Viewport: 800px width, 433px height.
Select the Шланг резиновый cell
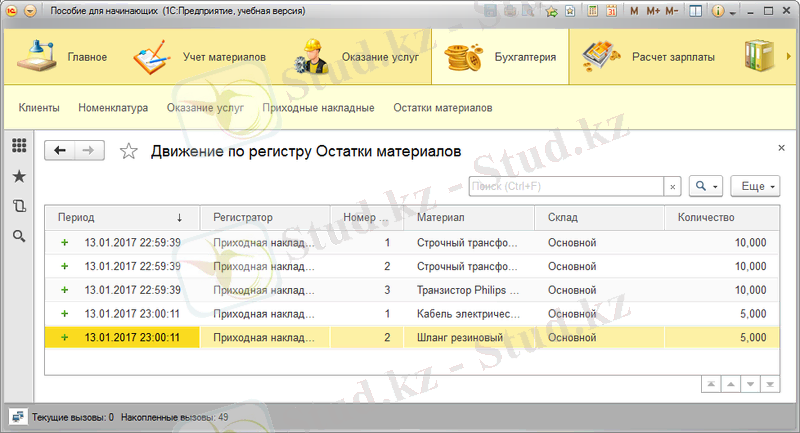point(468,337)
